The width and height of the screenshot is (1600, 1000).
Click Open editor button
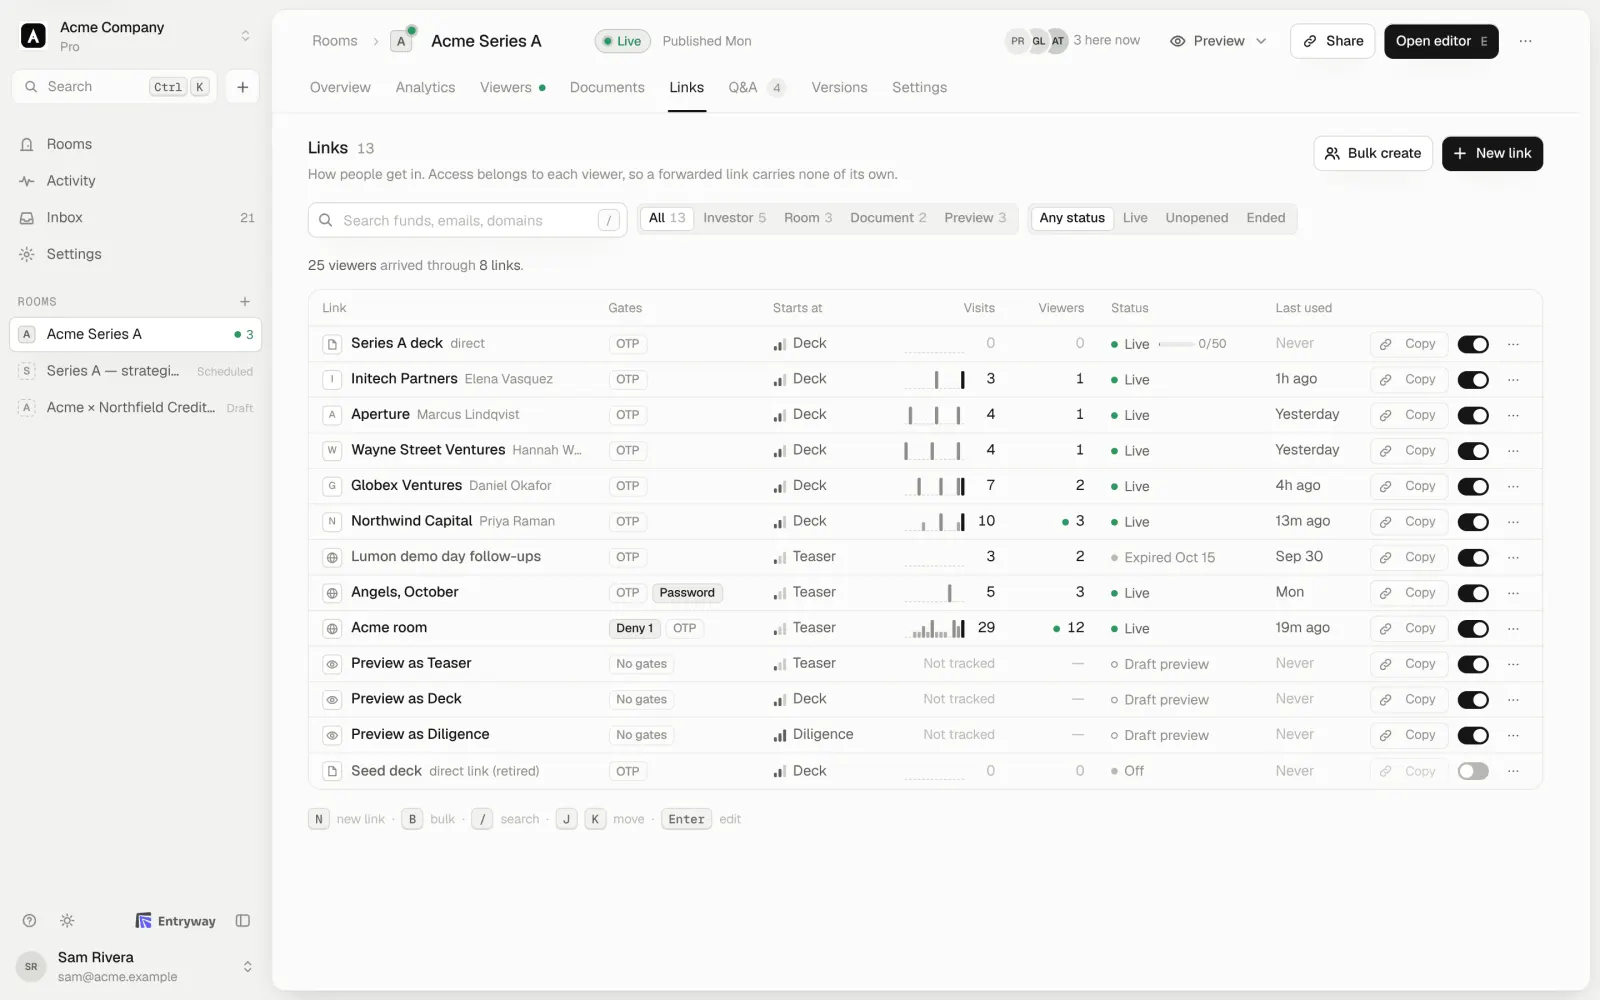pos(1441,41)
